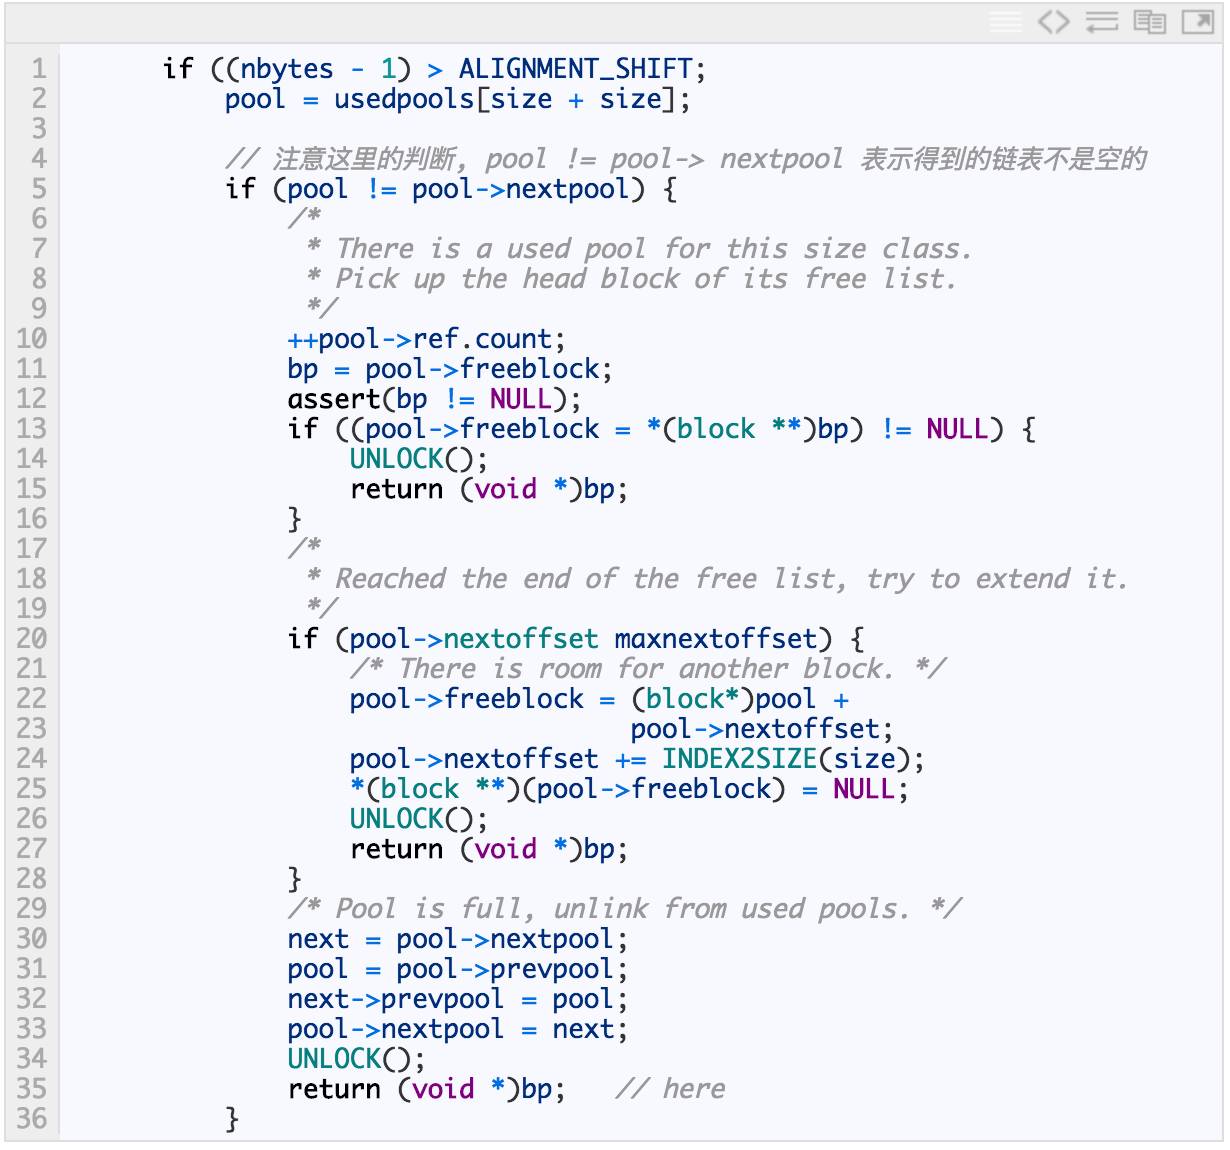Click maxnextoffset in the if condition
1230x1150 pixels.
pos(715,639)
